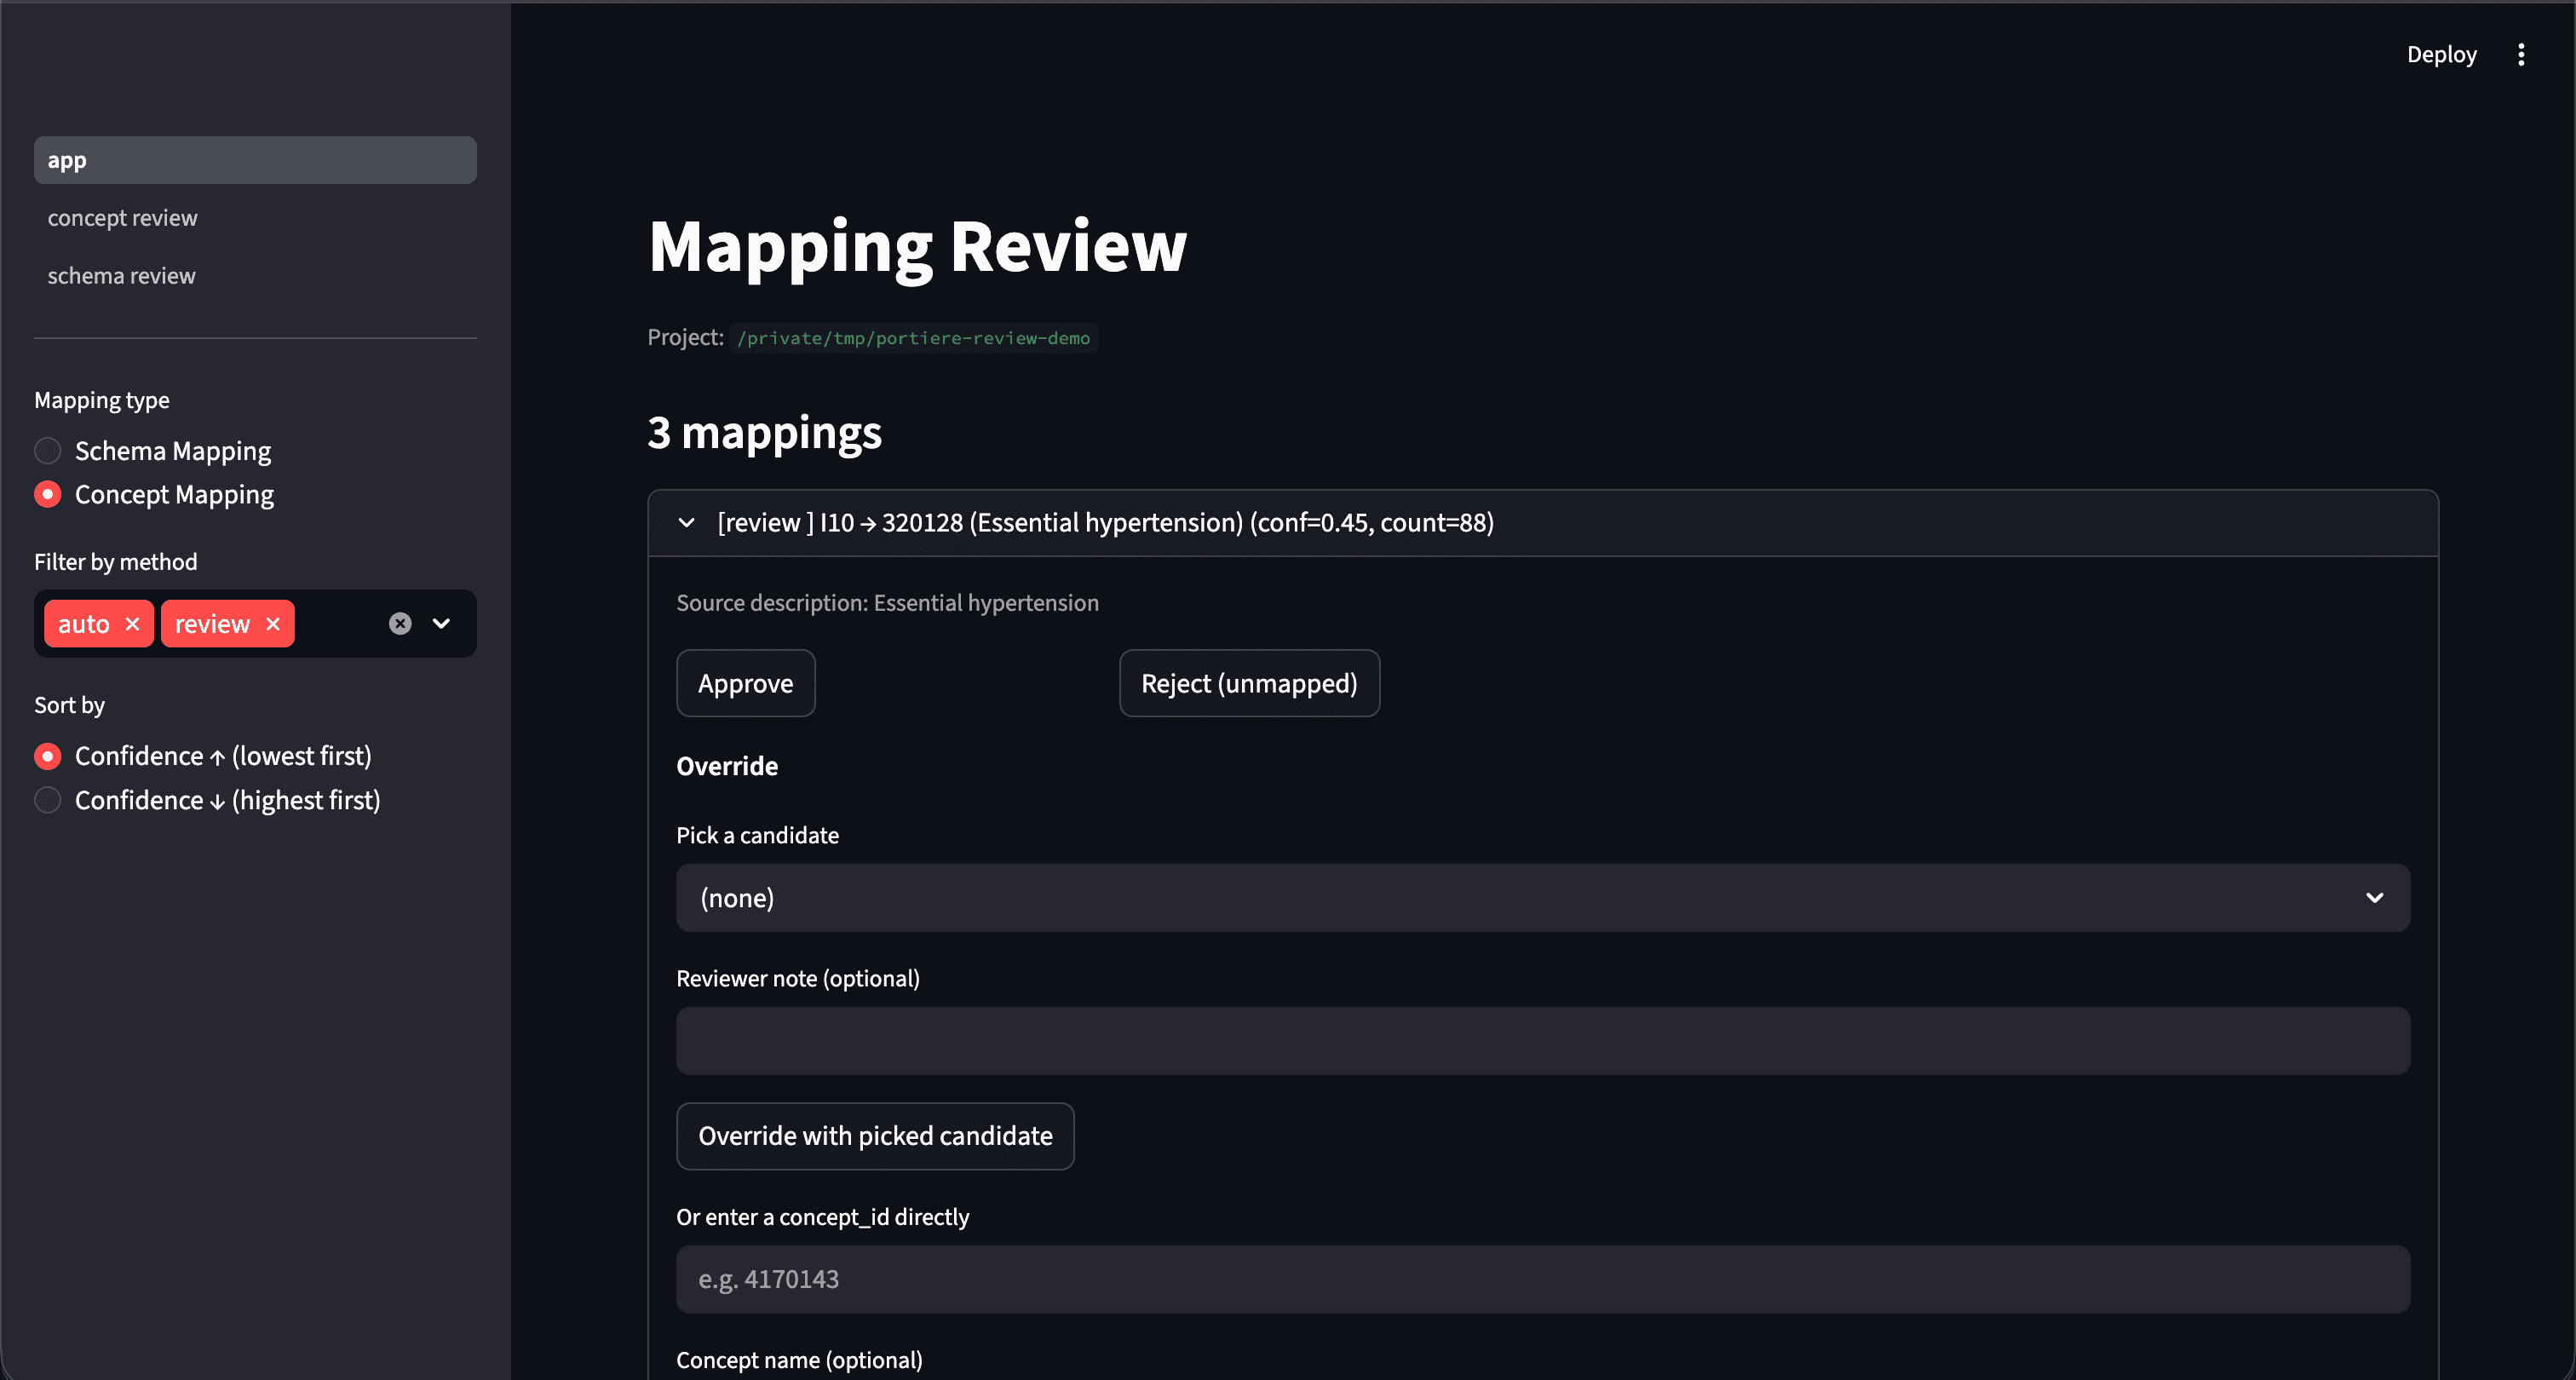2576x1380 pixels.
Task: Approve the Essential hypertension mapping
Action: (746, 684)
